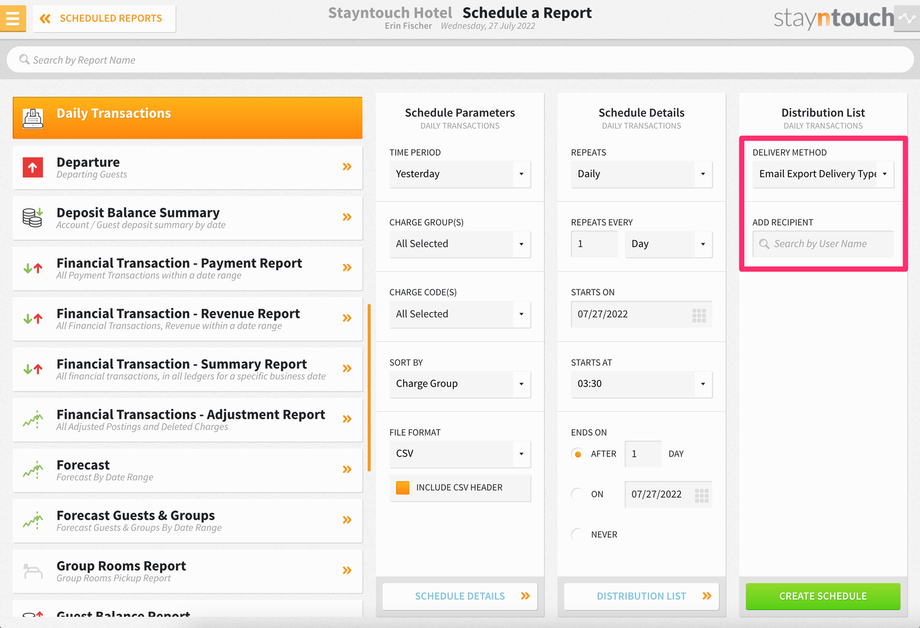Click chevron on Forecast row
This screenshot has height=628, width=920.
tap(347, 470)
